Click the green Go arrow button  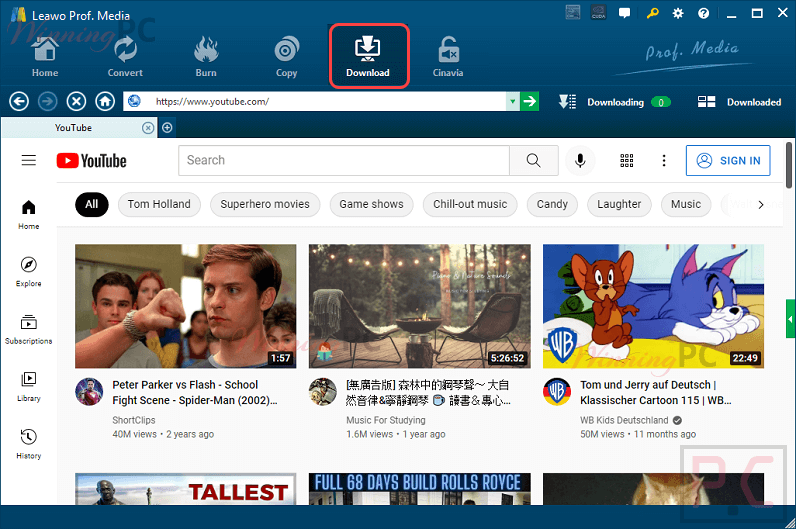(x=529, y=102)
